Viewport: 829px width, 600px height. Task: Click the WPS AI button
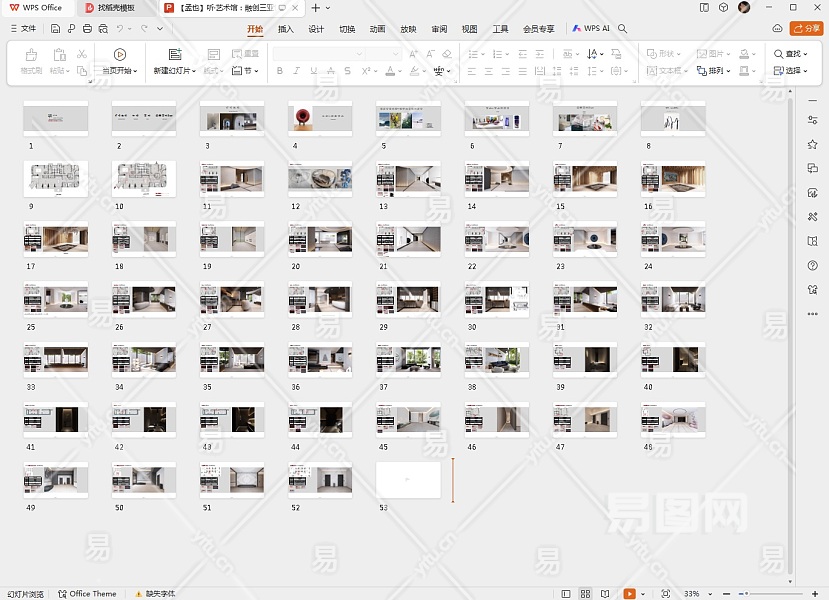pos(591,29)
